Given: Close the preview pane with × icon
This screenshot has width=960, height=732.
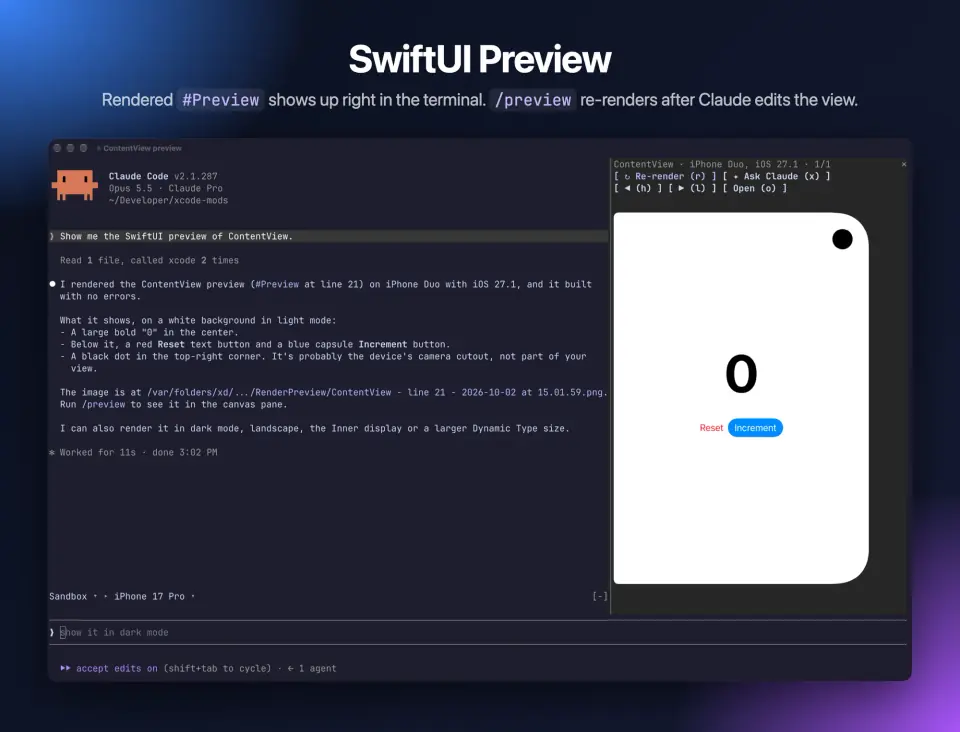Looking at the screenshot, I should click(904, 164).
